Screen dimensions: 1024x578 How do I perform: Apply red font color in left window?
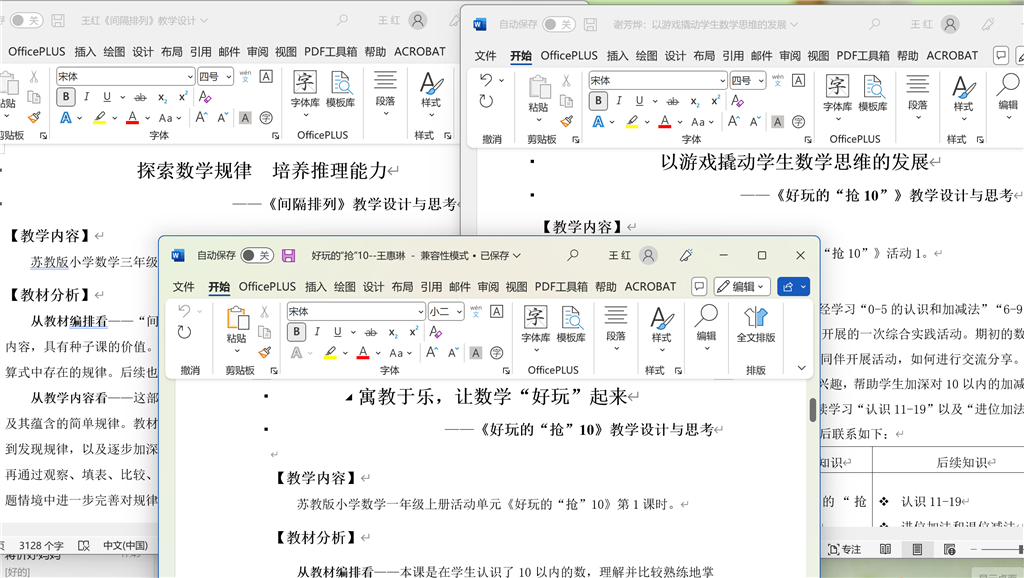coord(133,118)
